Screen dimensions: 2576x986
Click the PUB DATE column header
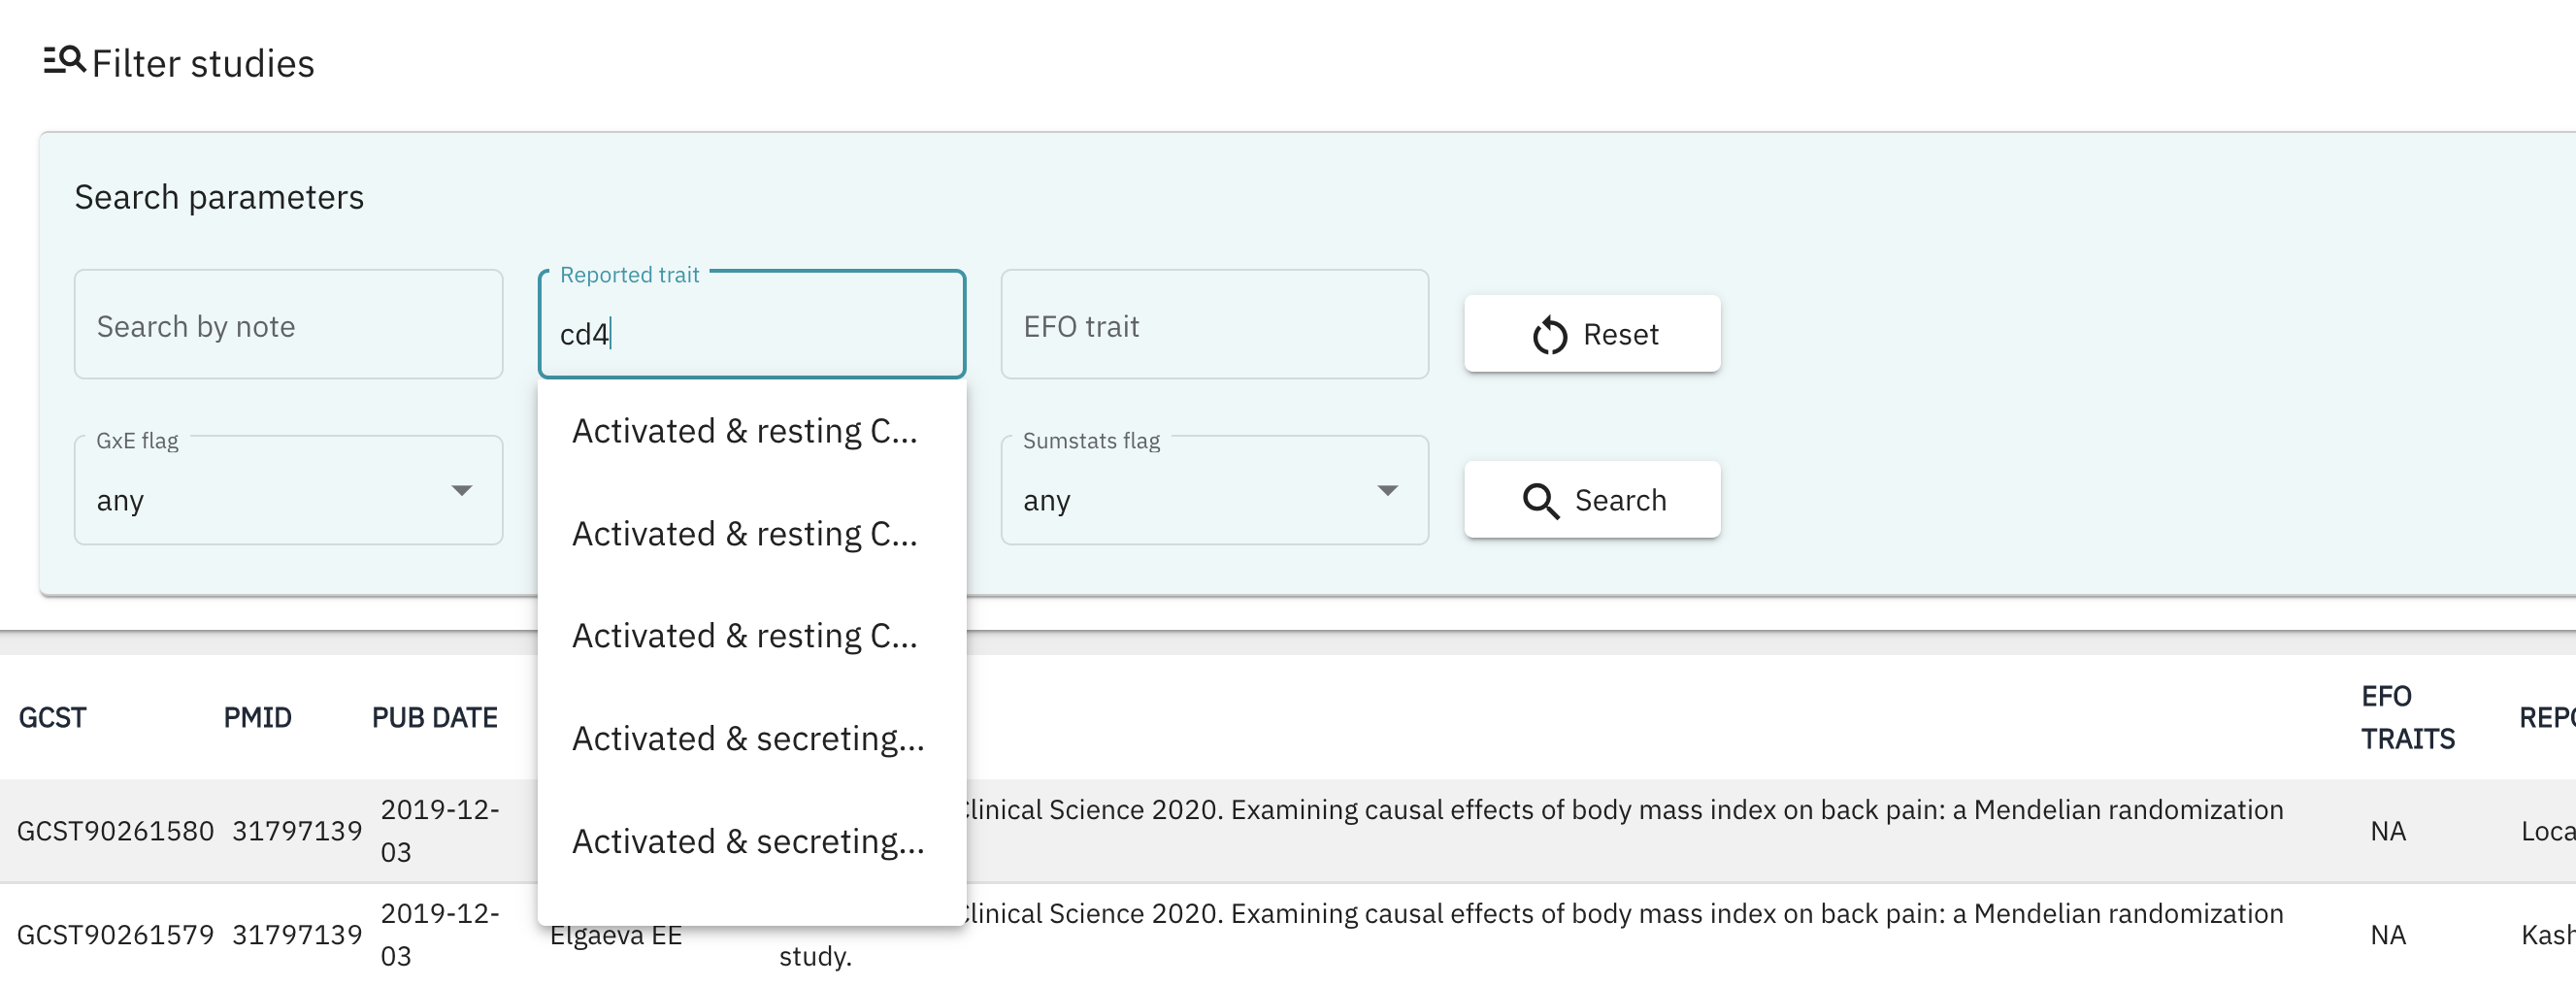pyautogui.click(x=434, y=717)
